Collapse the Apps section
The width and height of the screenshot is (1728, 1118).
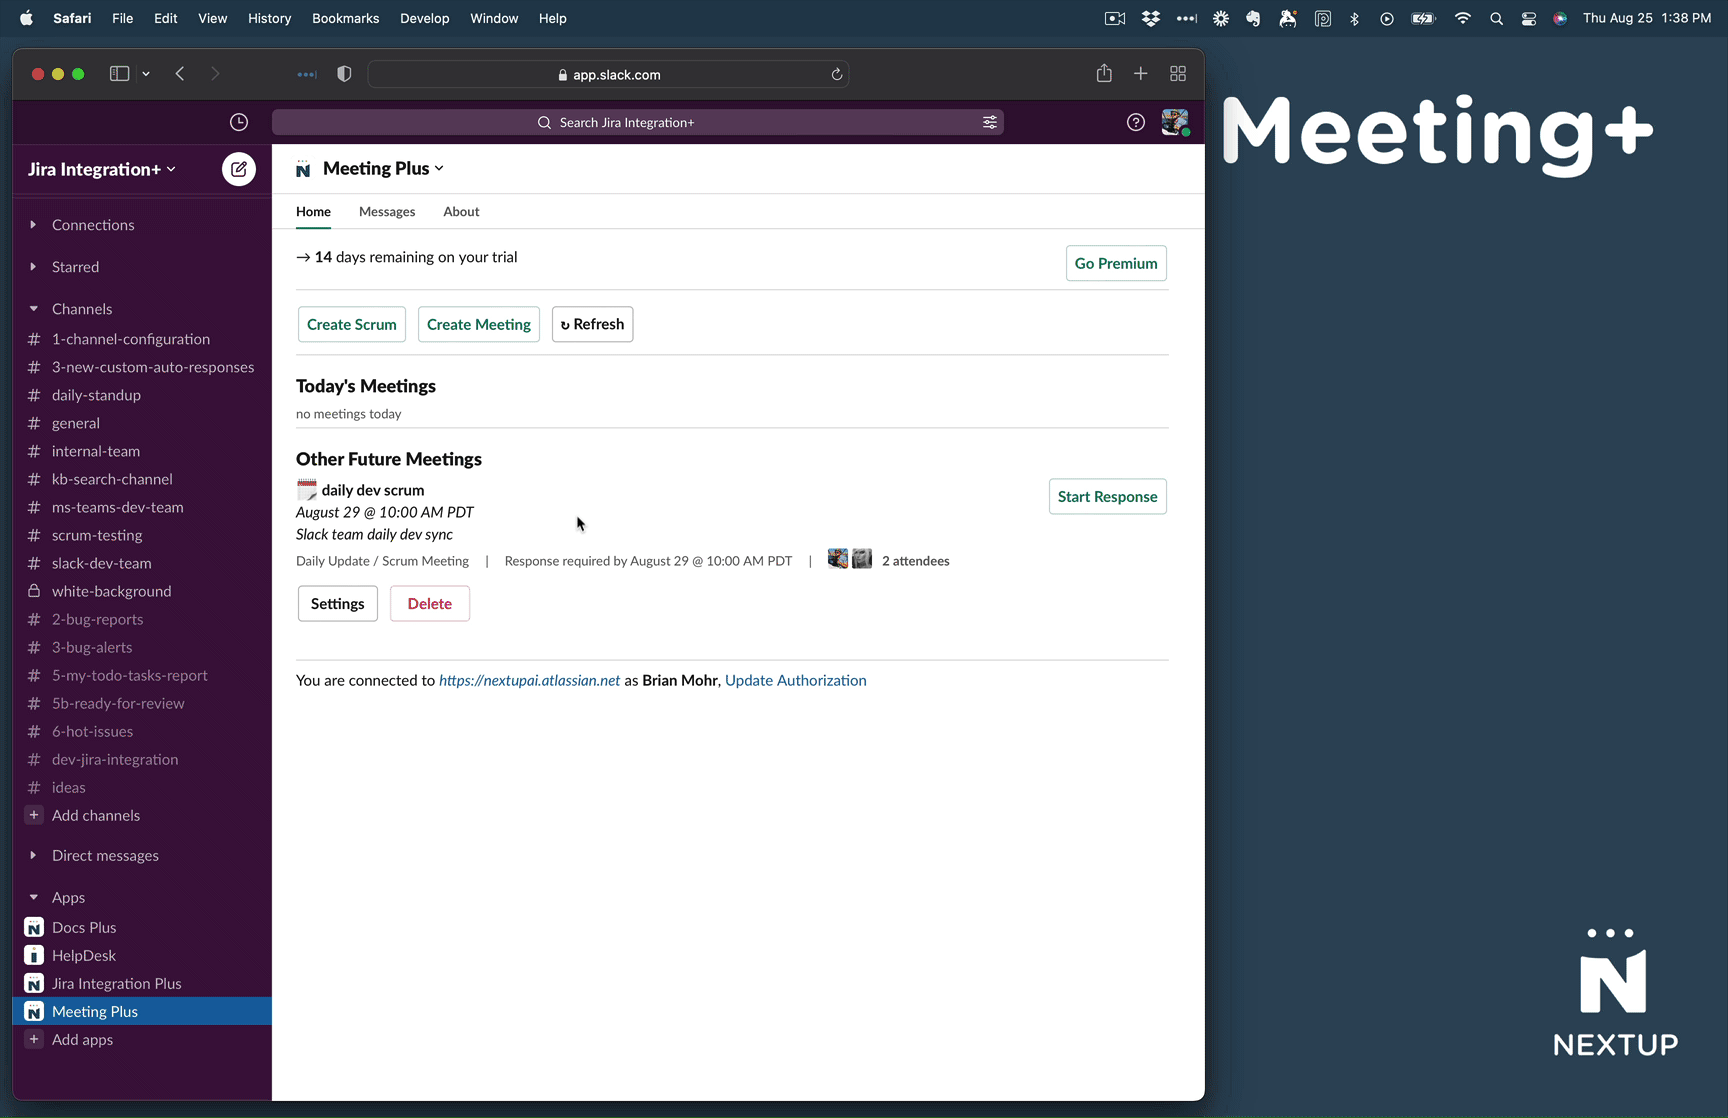tap(33, 897)
